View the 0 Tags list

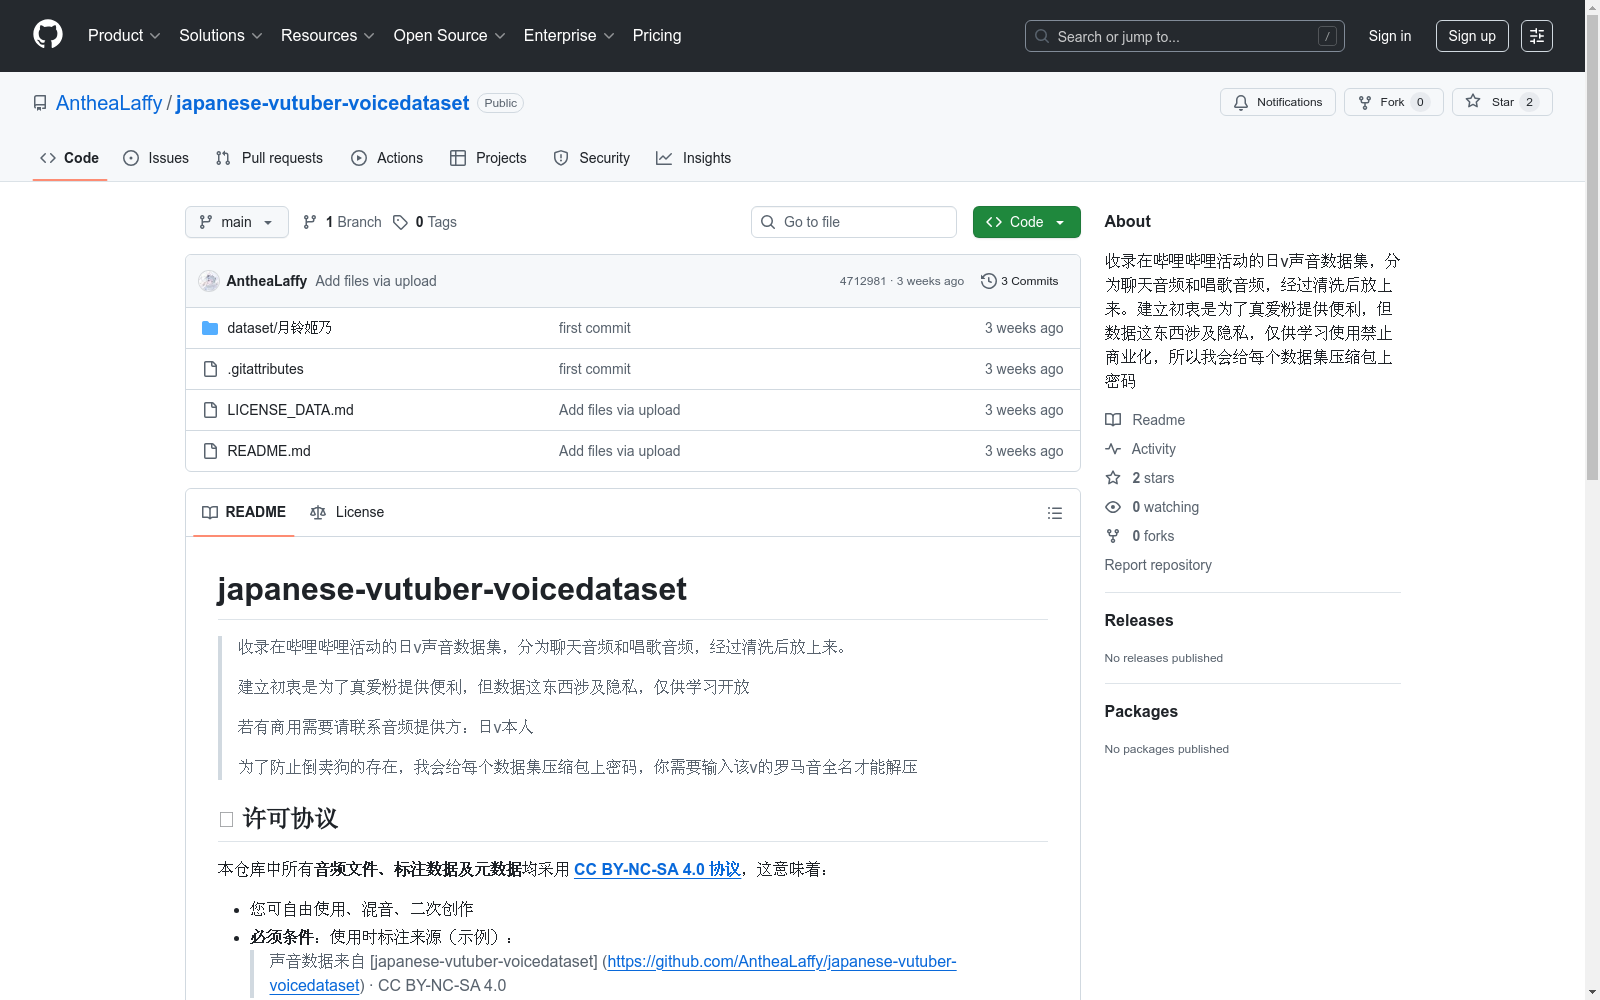tap(425, 222)
